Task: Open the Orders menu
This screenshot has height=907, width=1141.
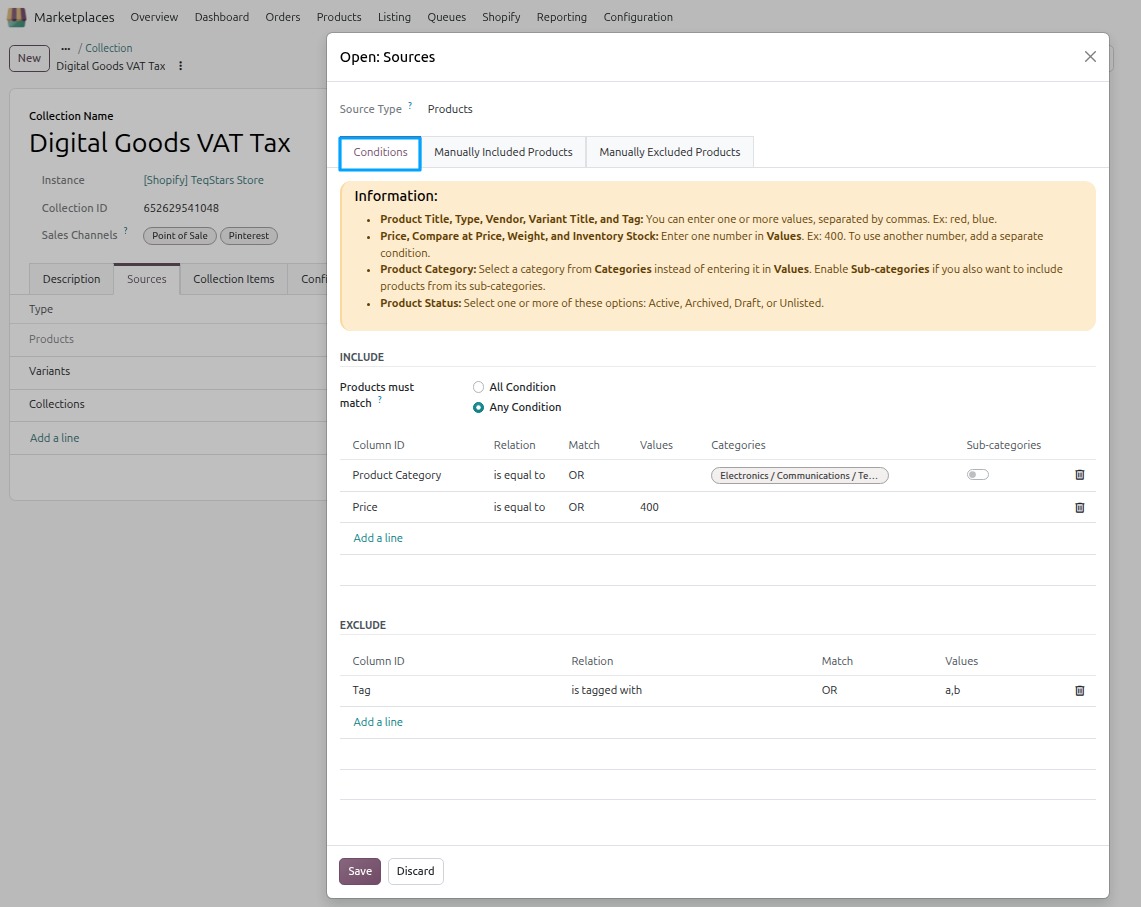Action: tap(282, 17)
